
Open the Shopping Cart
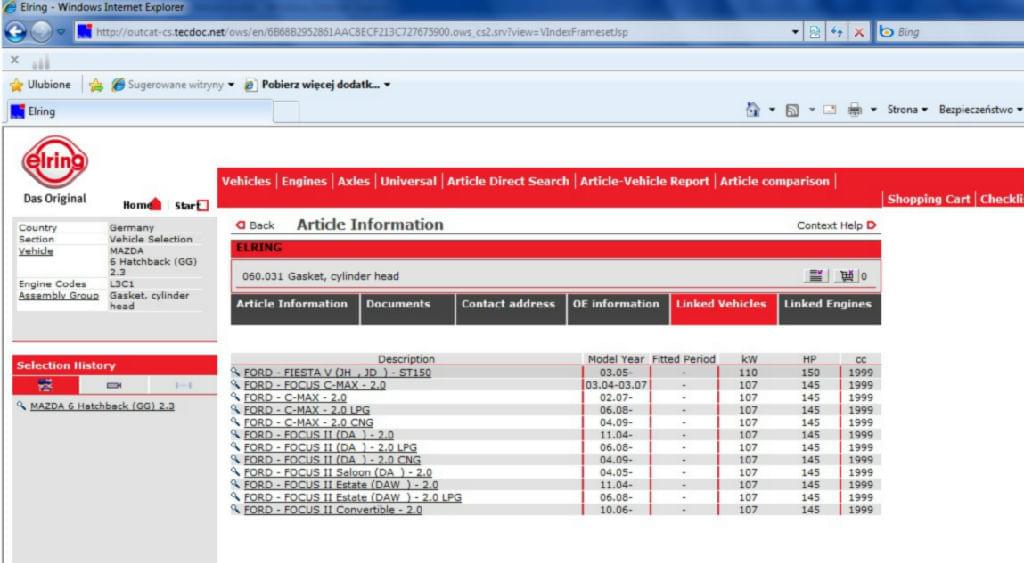coord(928,199)
